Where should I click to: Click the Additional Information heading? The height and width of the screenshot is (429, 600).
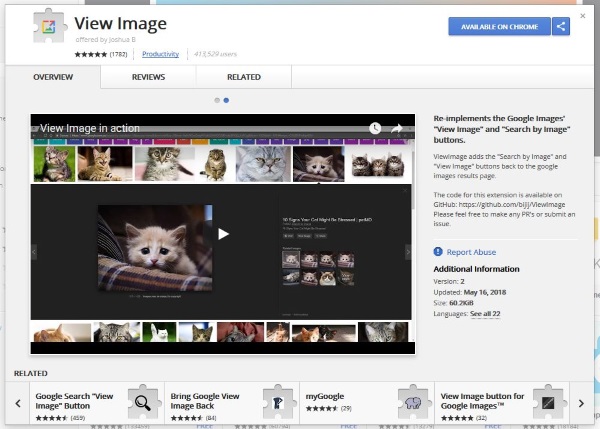click(476, 269)
